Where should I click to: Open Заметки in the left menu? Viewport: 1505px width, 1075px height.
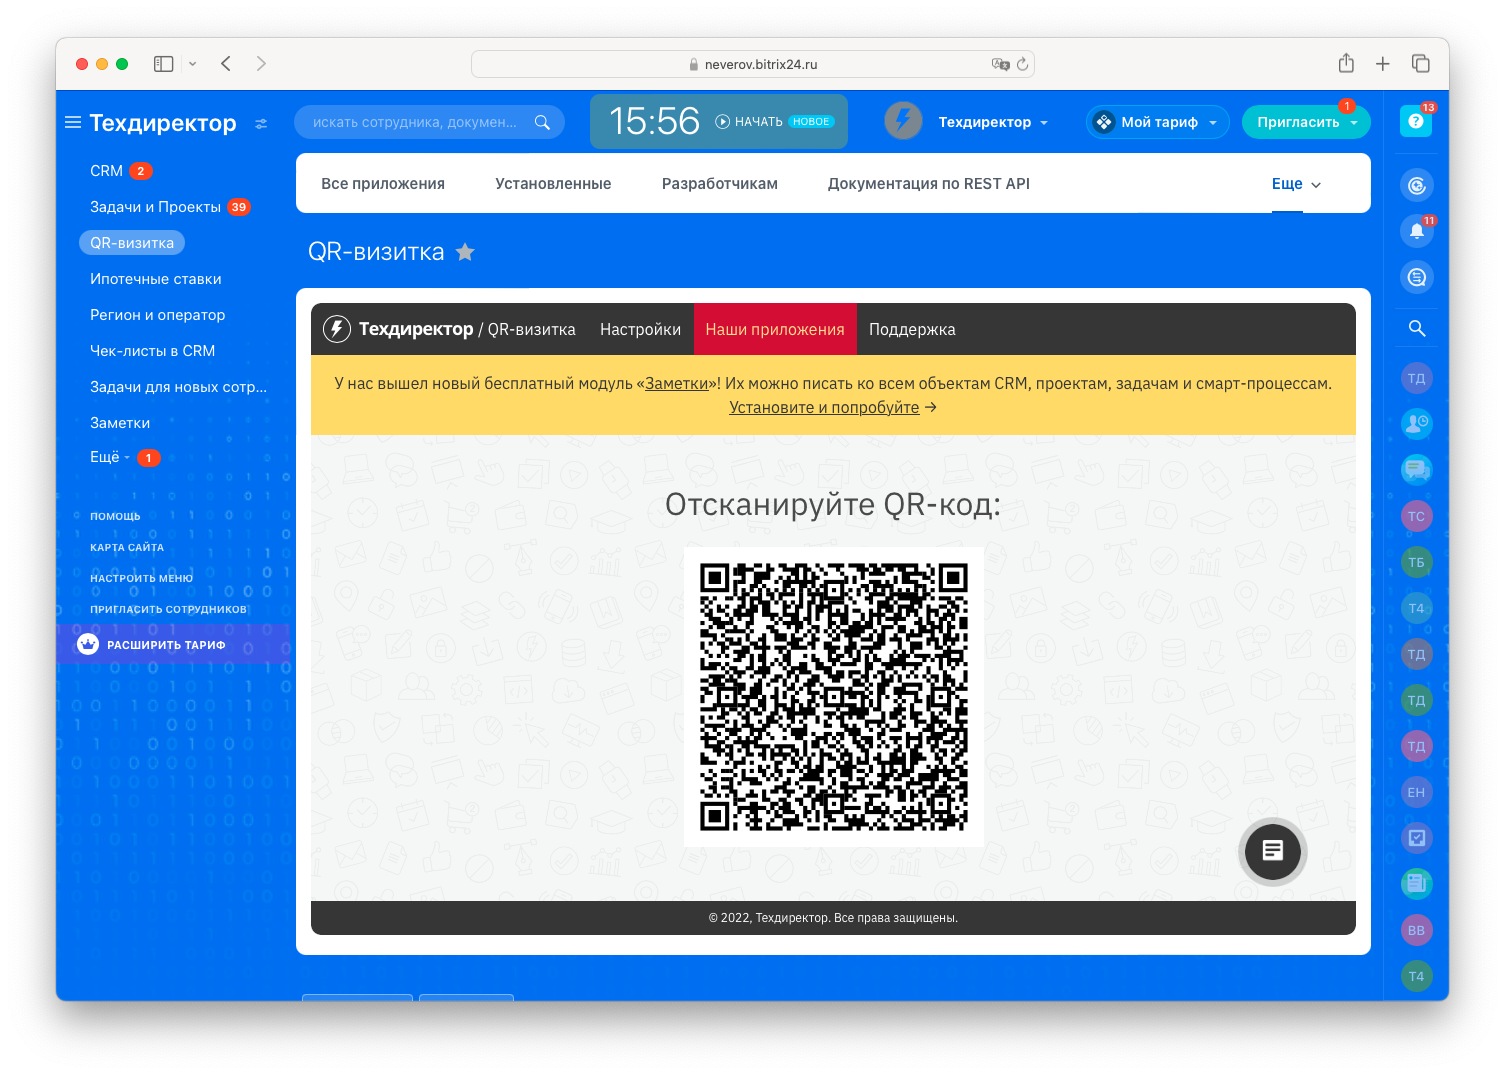[120, 423]
